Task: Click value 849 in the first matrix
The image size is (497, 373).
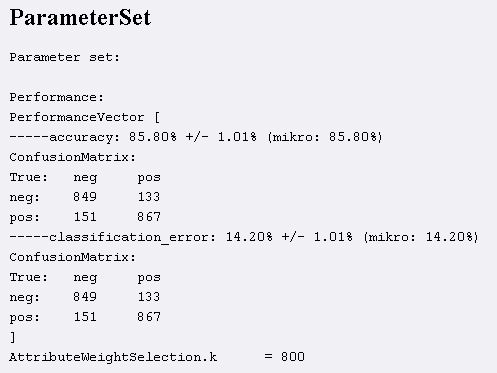Action: 85,197
